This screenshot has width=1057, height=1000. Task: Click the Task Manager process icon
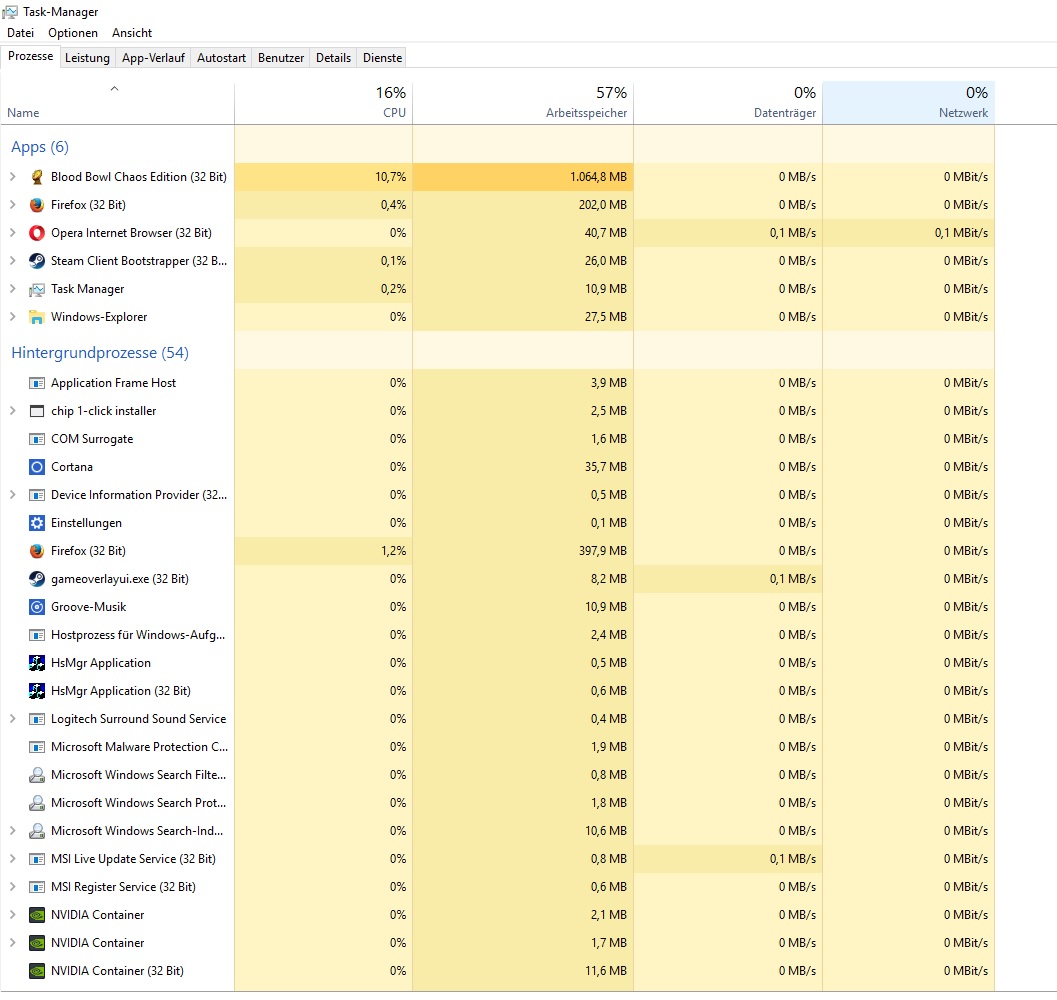(x=37, y=289)
